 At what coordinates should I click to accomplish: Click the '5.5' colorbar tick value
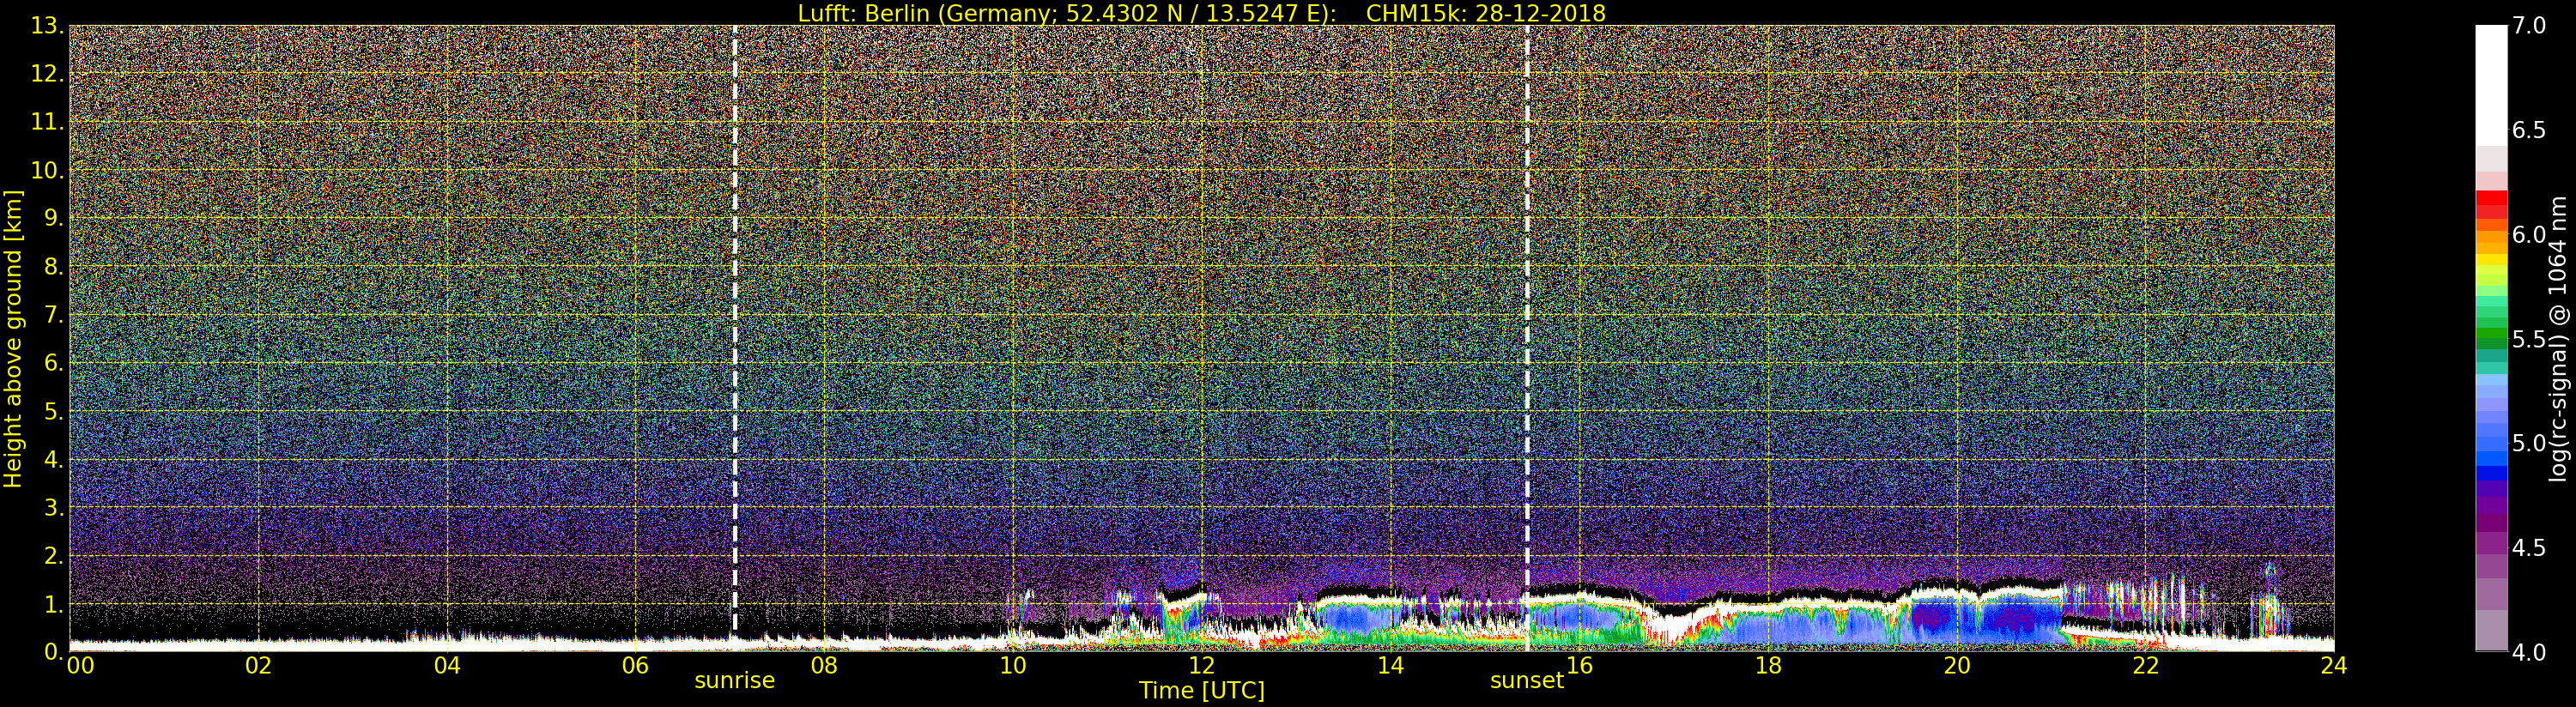click(2529, 339)
